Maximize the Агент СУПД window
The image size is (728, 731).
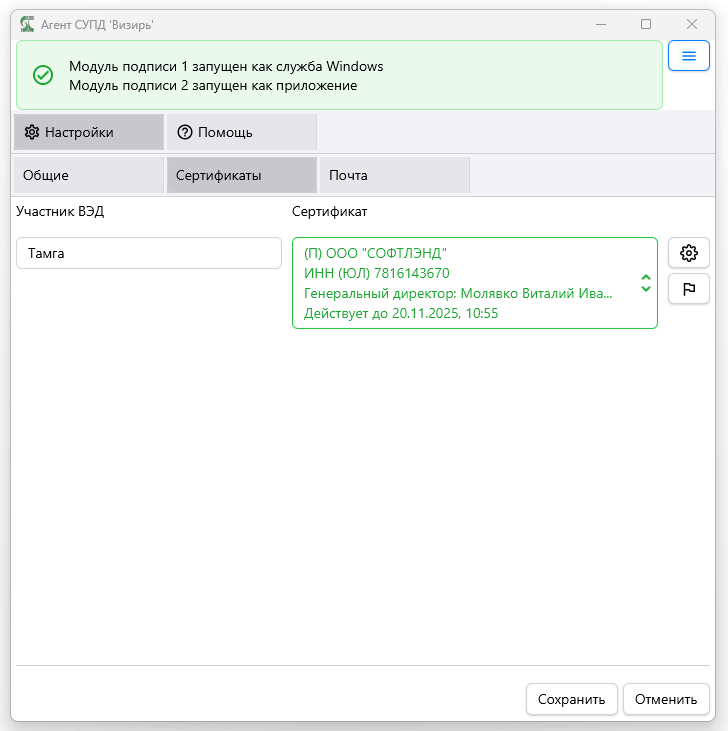click(646, 24)
